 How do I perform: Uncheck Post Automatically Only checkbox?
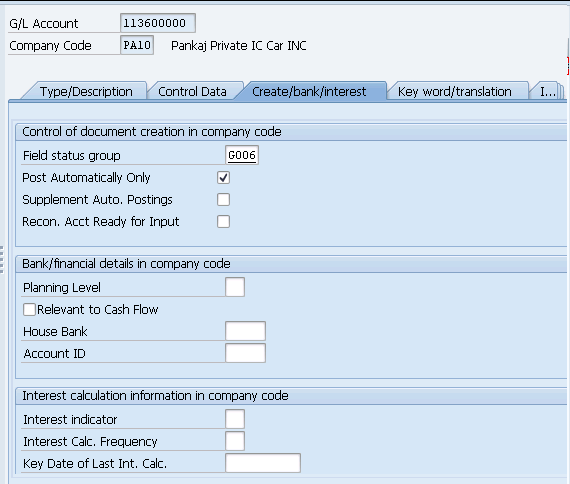click(223, 178)
